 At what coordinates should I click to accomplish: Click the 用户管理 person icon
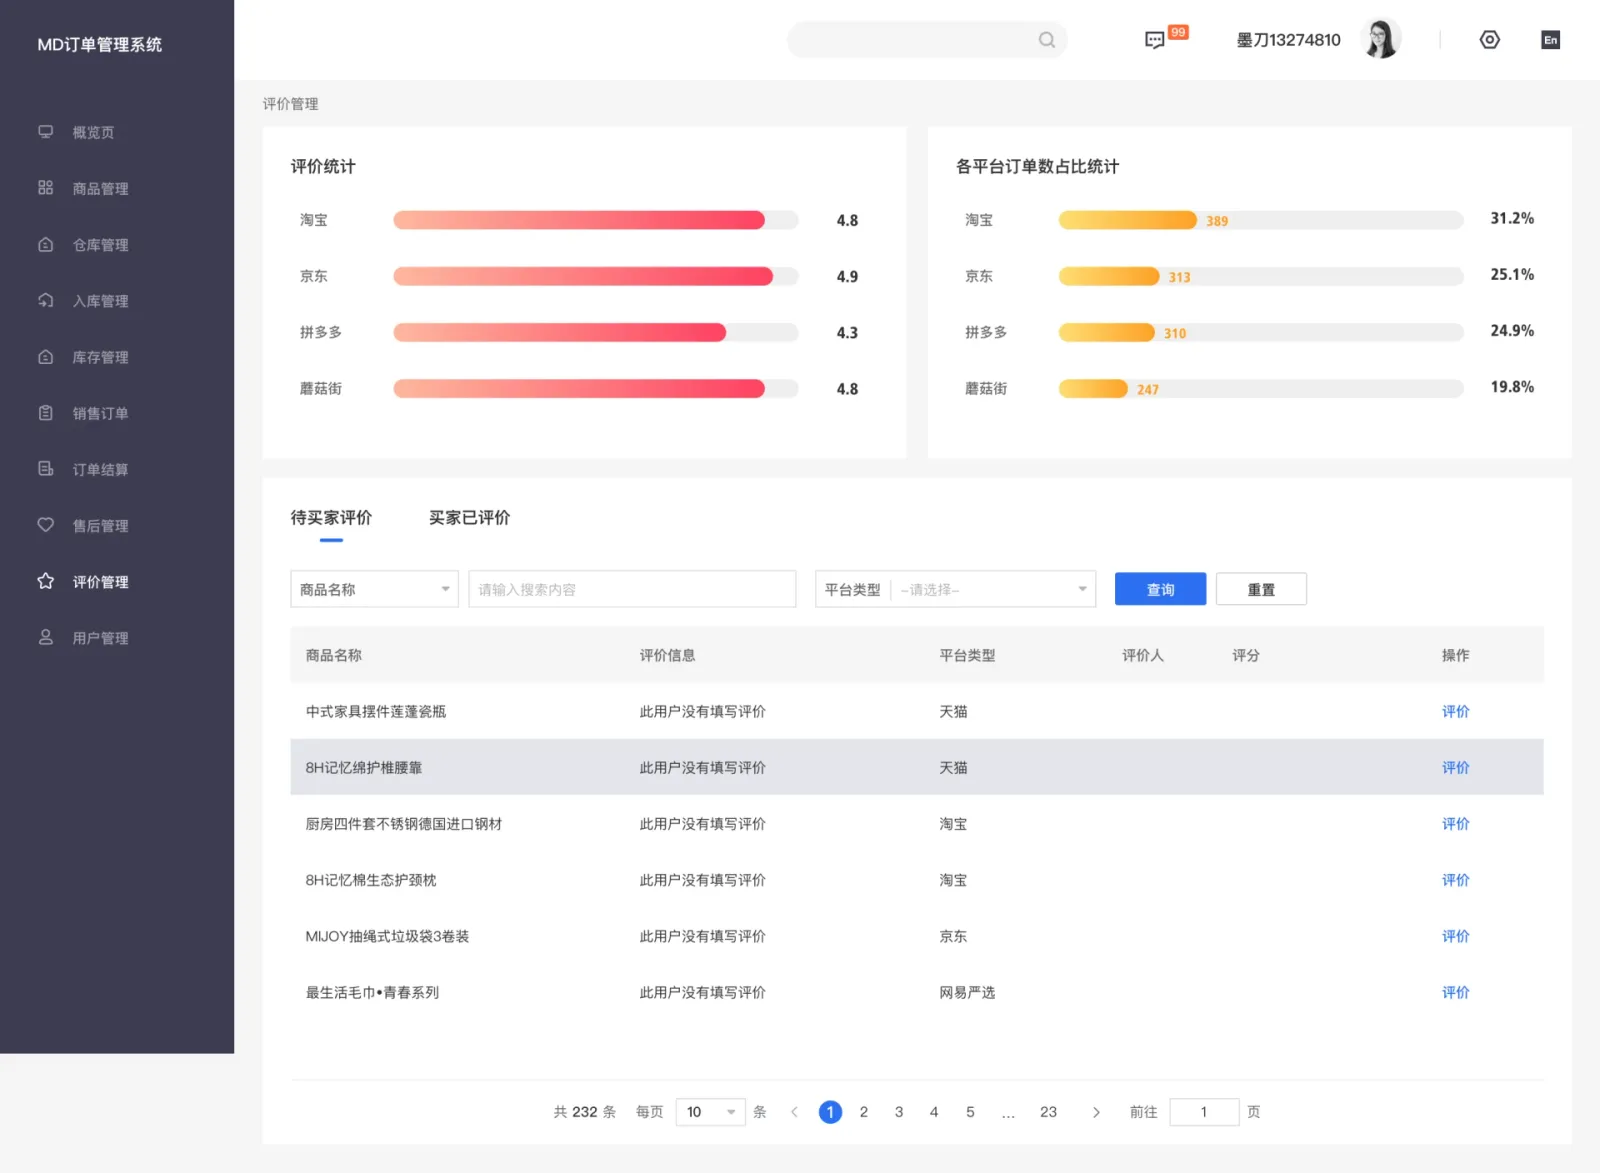45,637
